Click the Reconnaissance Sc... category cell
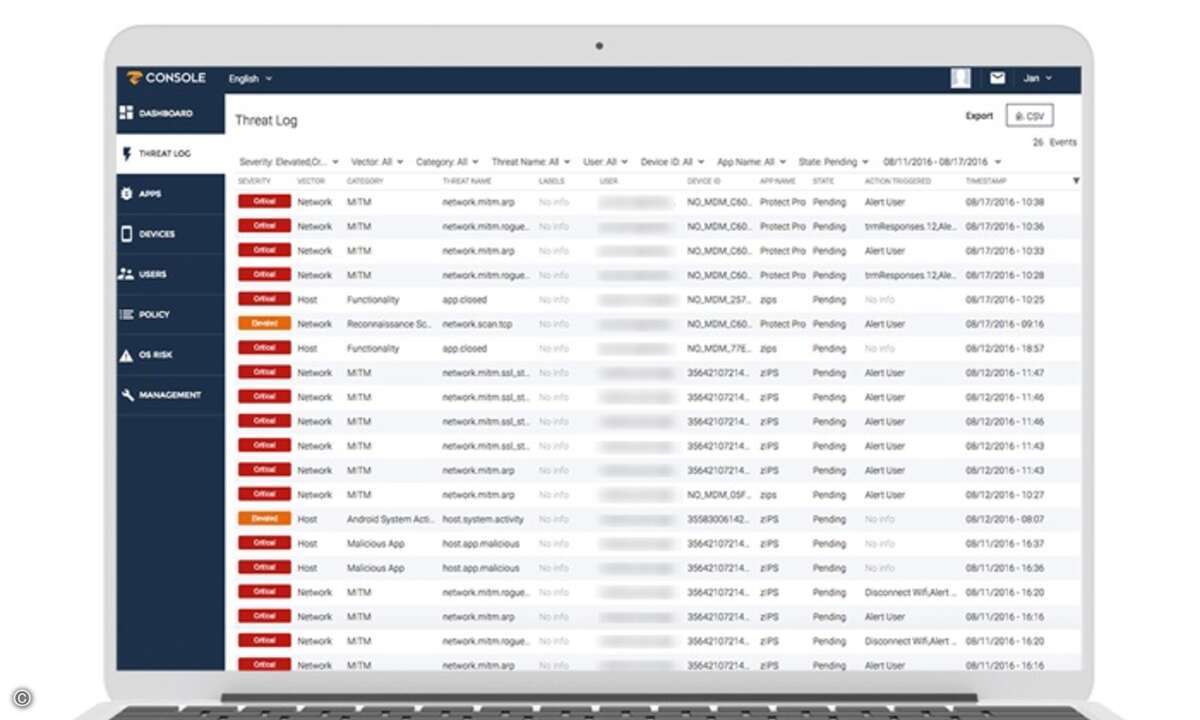This screenshot has height=720, width=1200. [x=390, y=324]
